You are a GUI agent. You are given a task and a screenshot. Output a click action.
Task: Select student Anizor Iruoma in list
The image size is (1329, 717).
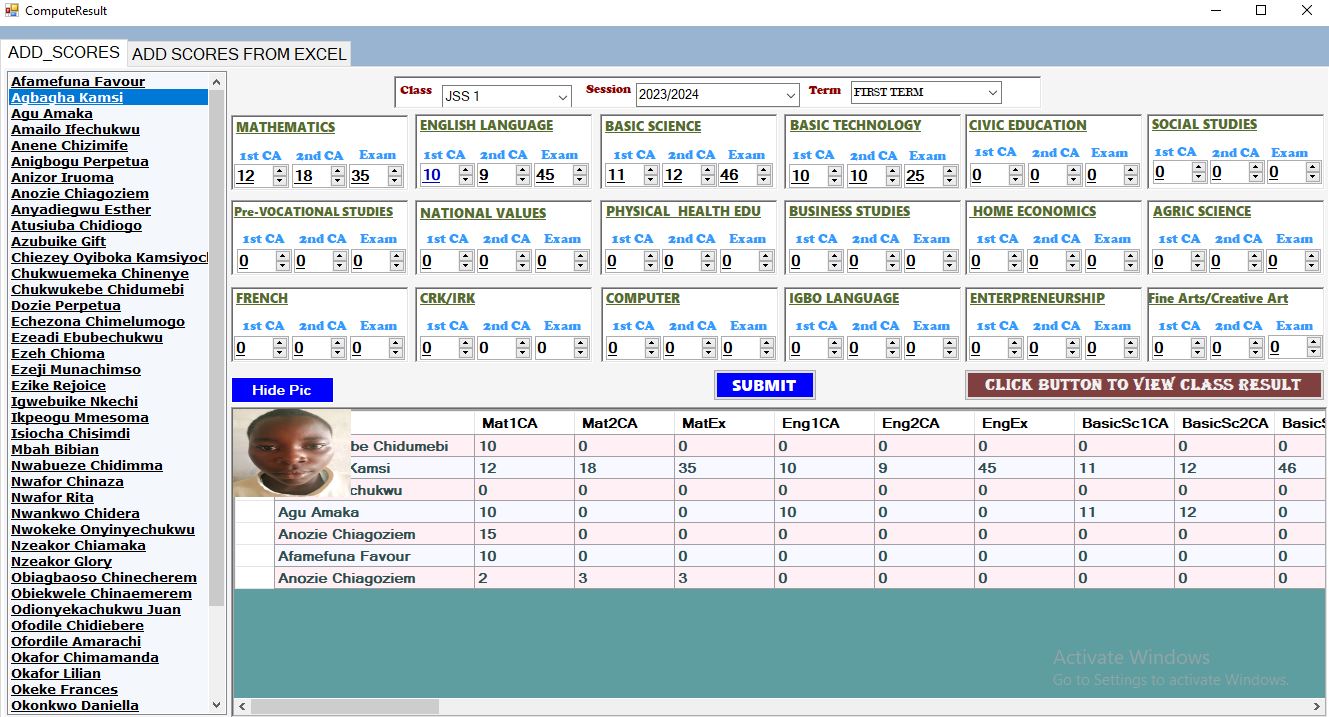(62, 177)
